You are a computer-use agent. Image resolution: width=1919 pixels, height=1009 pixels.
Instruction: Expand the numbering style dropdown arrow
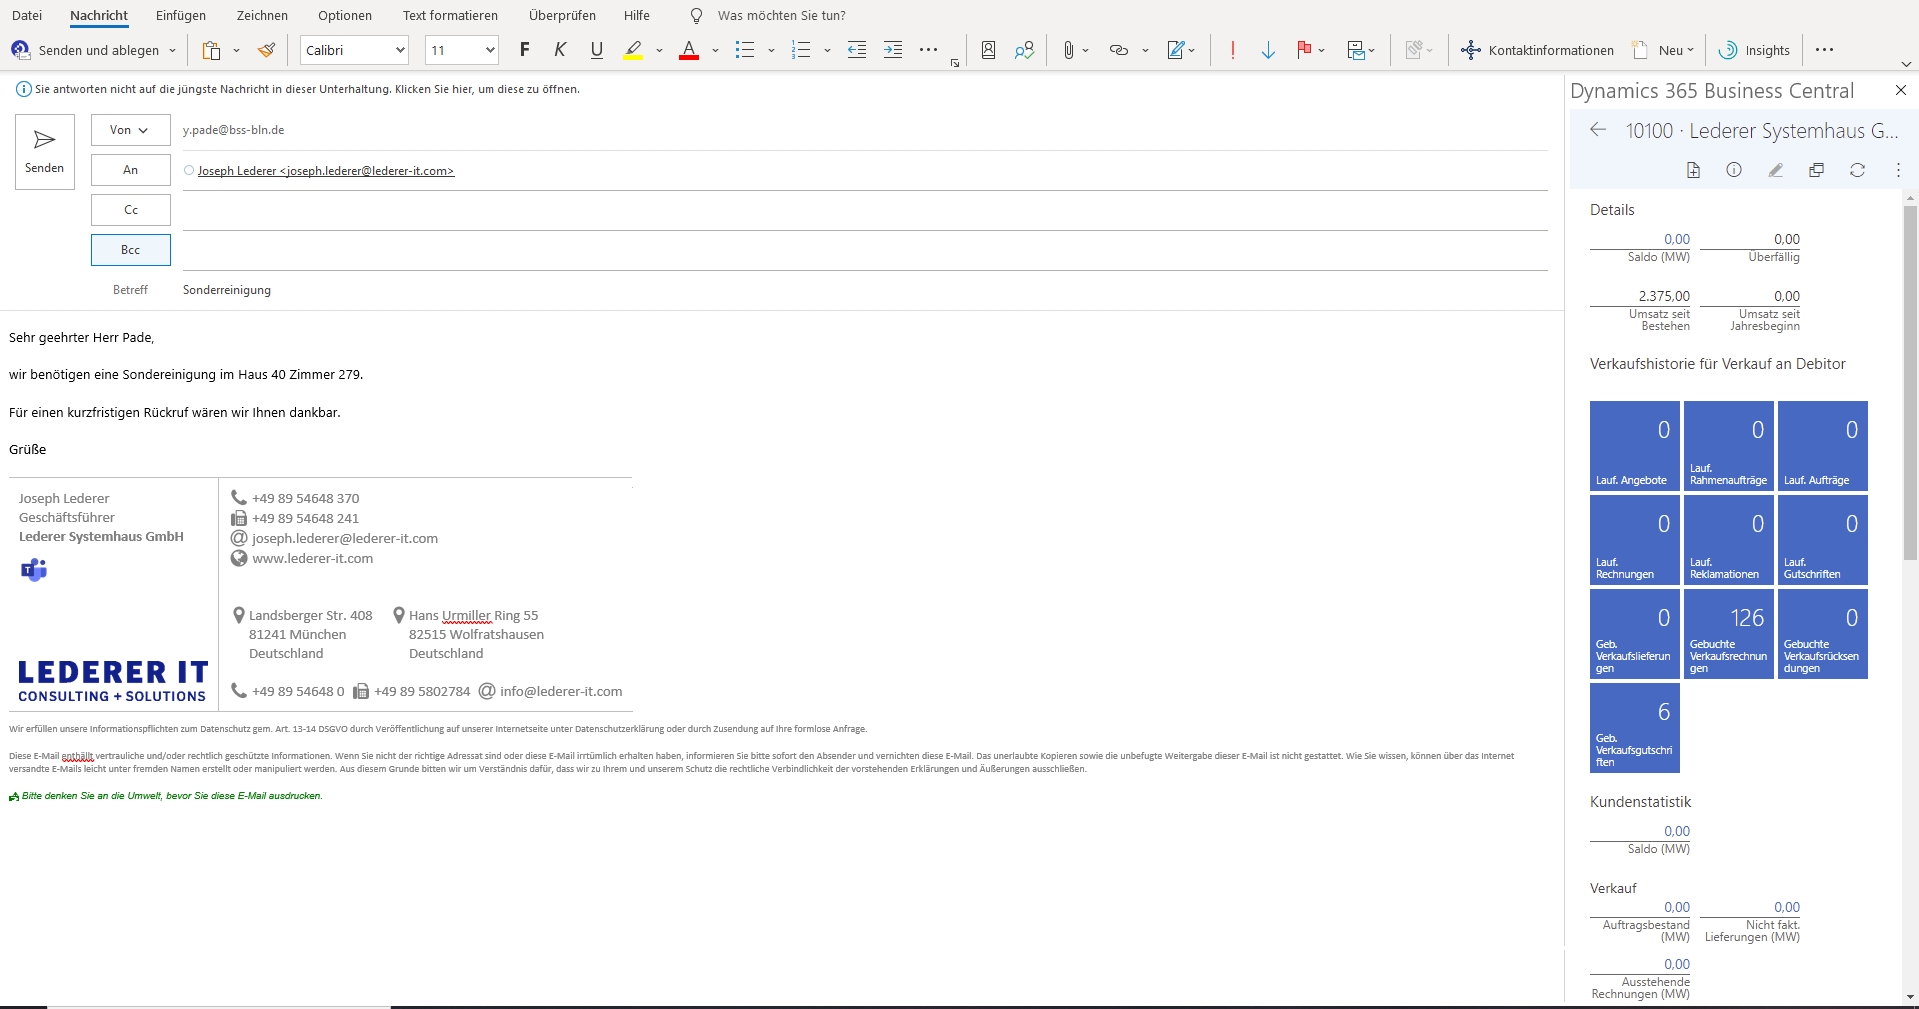pos(827,50)
